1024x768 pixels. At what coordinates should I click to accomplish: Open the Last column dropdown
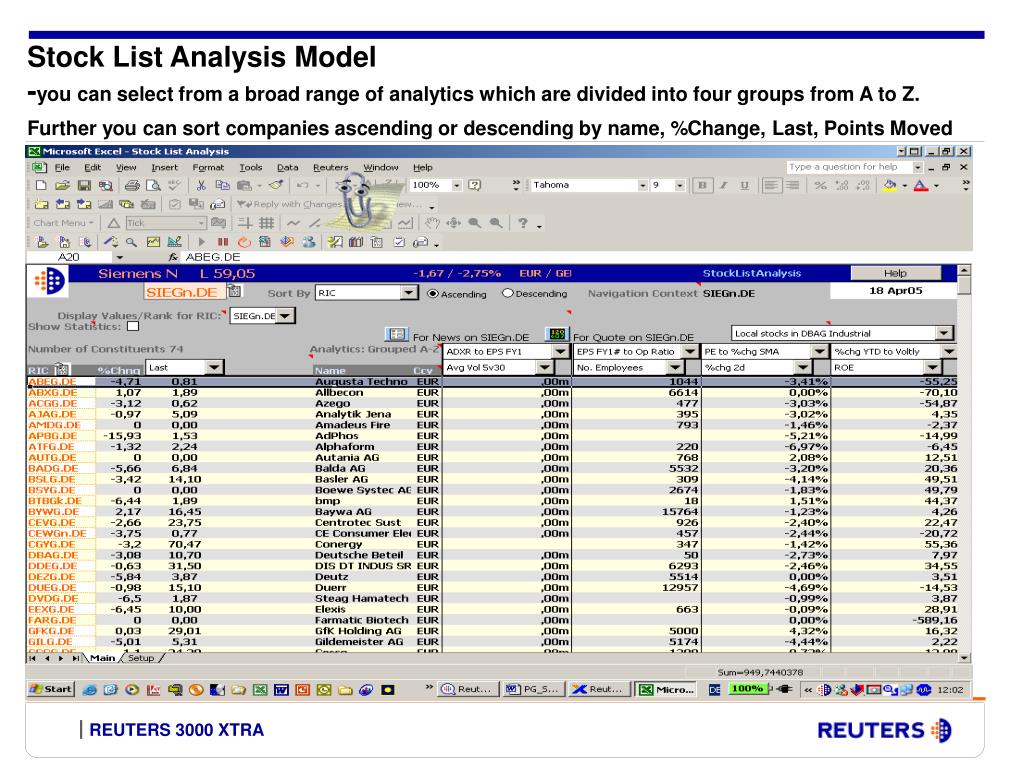[214, 368]
